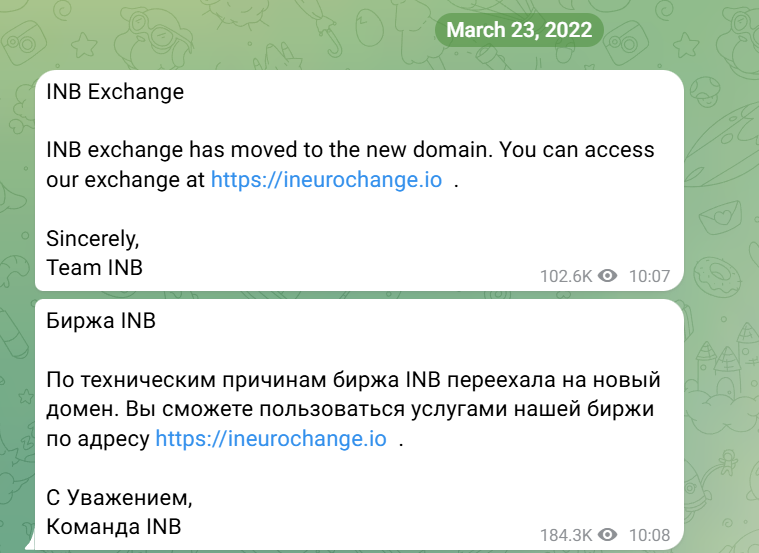Click the 10:08 message timestamp

point(648,534)
